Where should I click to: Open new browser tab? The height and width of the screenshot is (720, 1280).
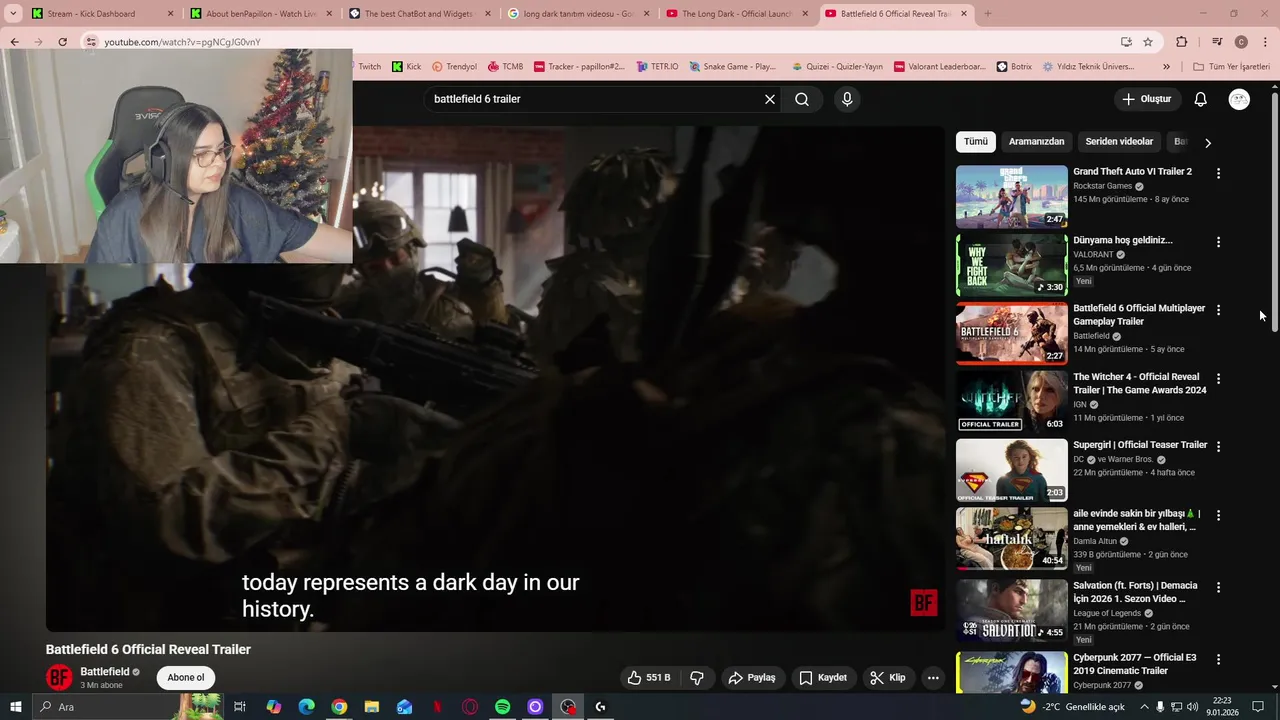coord(987,14)
